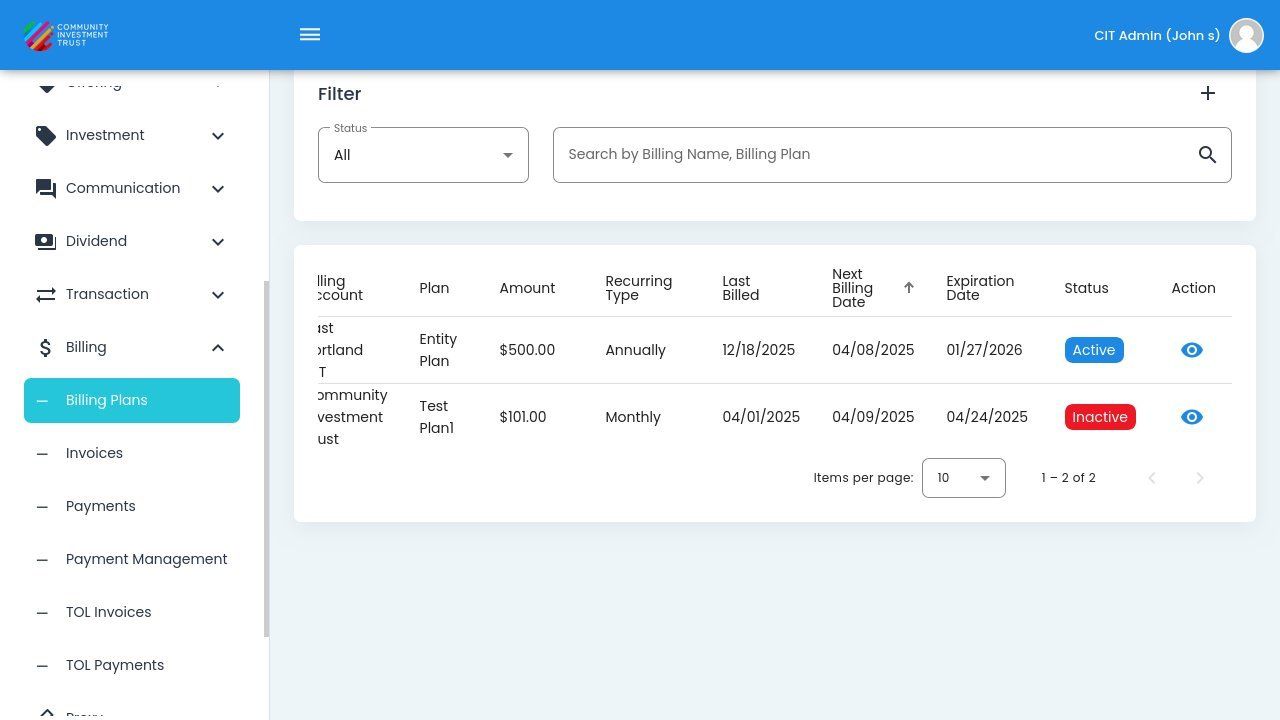Collapse the Billing menu section

coord(218,348)
